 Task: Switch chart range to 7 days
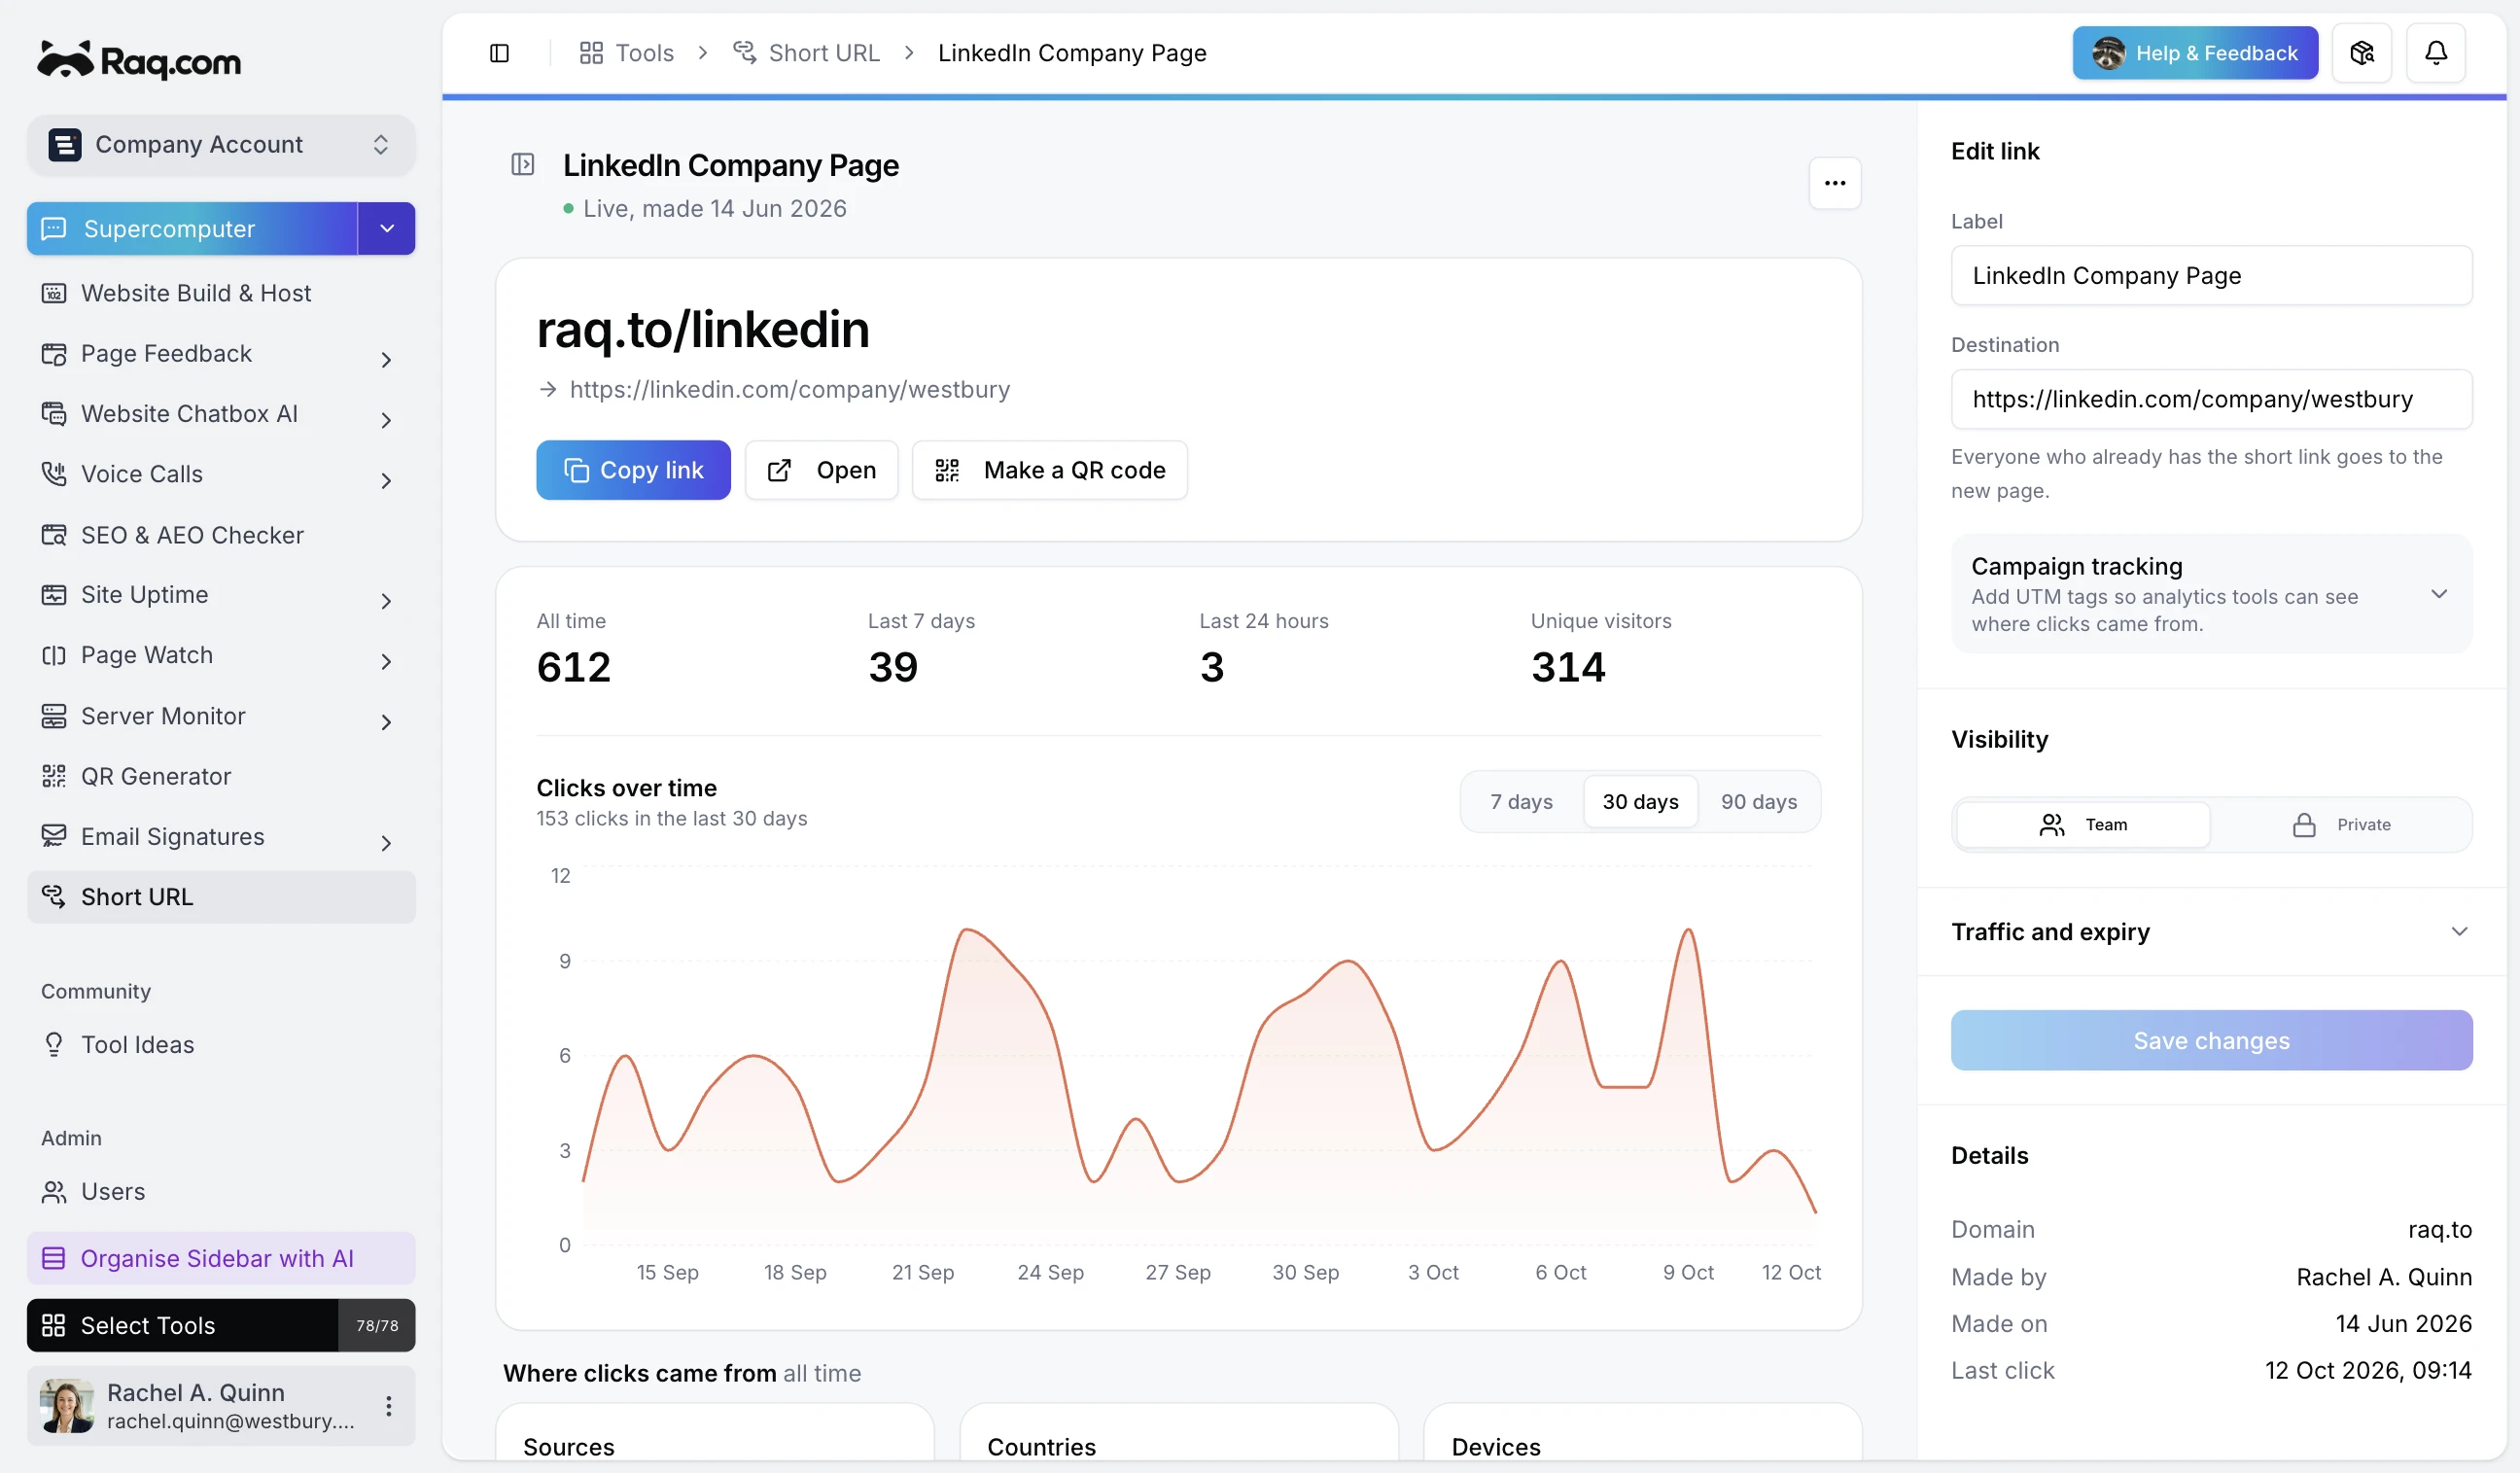coord(1521,802)
